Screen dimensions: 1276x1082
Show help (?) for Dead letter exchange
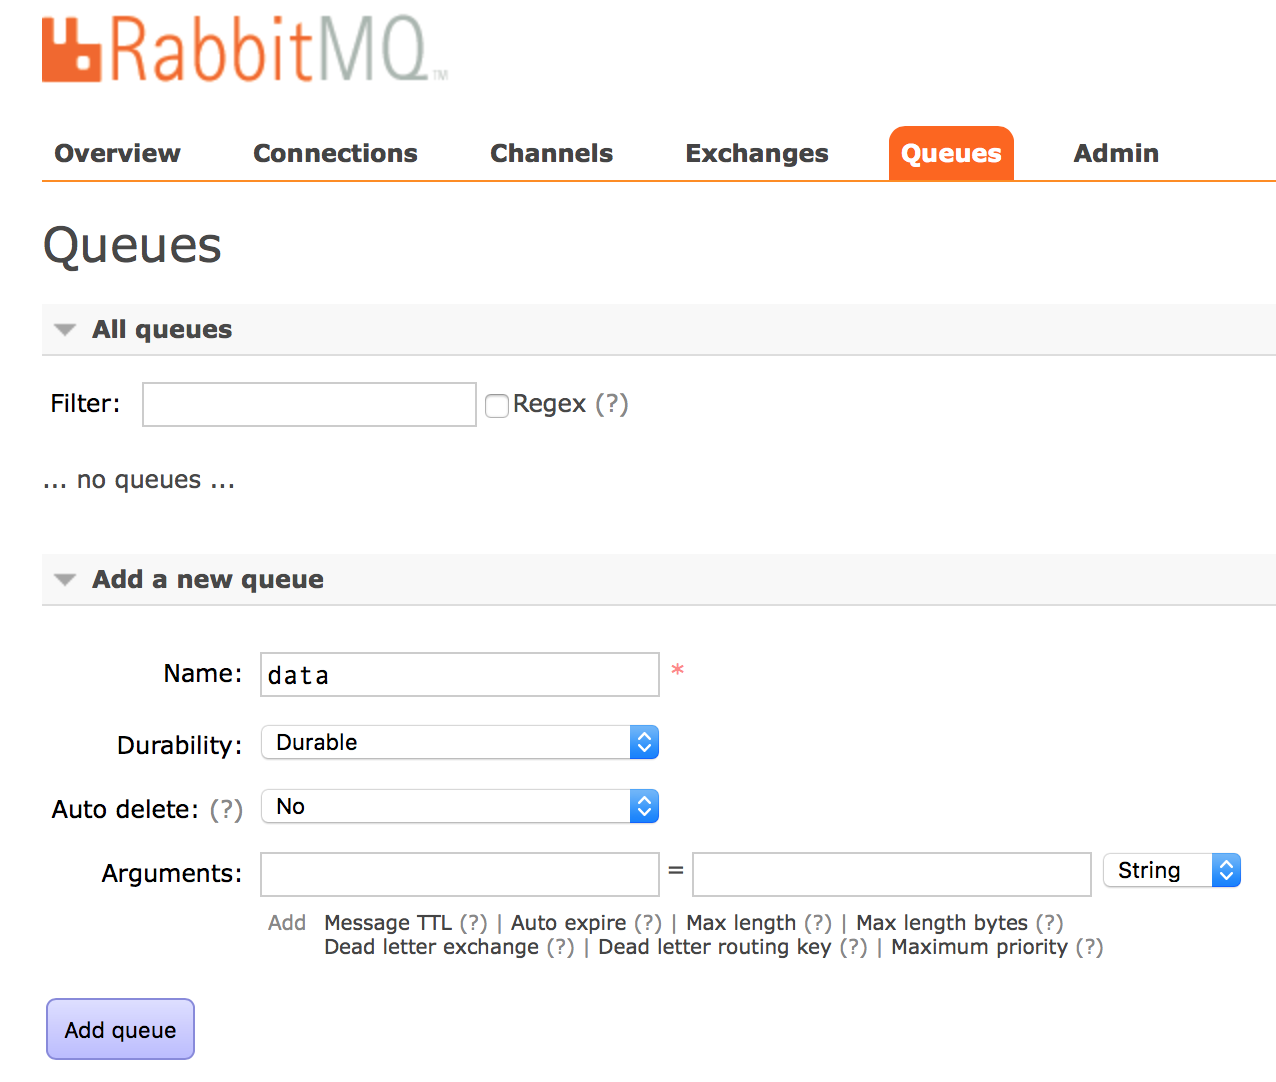(x=561, y=947)
